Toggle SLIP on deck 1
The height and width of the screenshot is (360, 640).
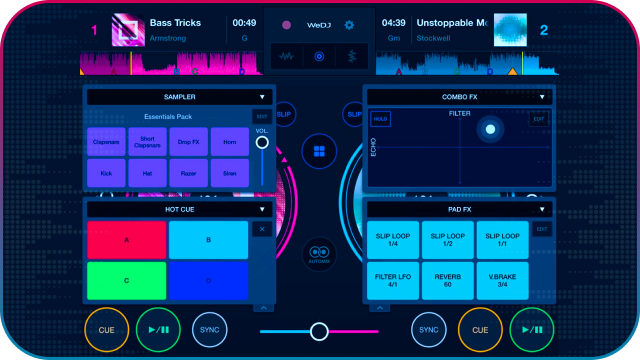[x=284, y=114]
